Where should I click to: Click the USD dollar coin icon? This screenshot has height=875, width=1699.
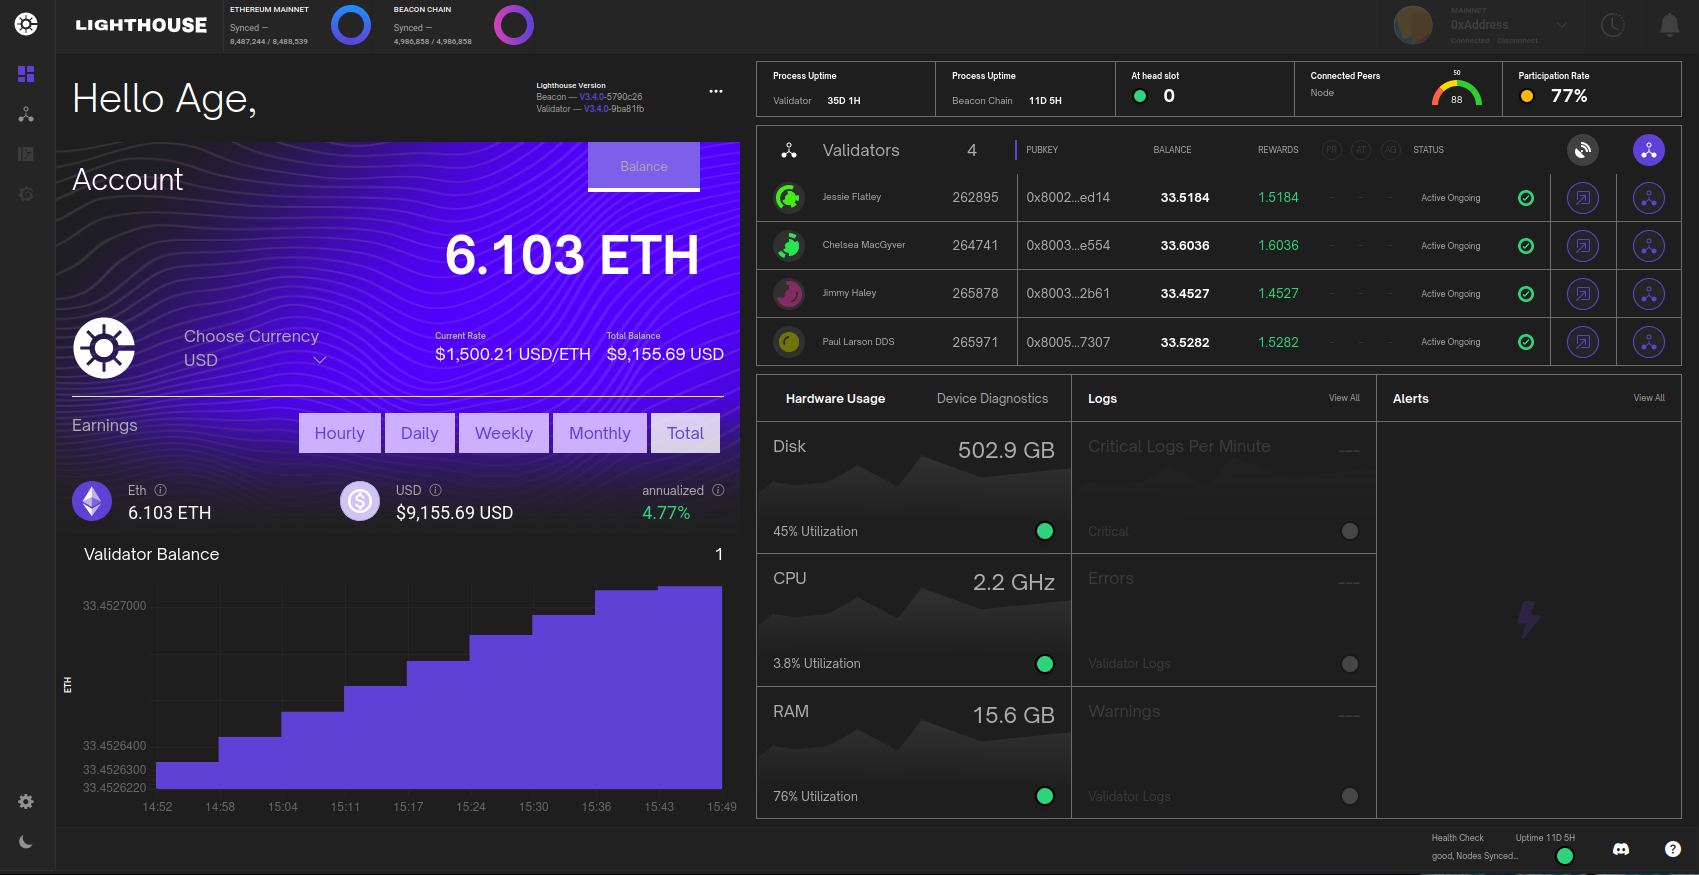[x=360, y=501]
